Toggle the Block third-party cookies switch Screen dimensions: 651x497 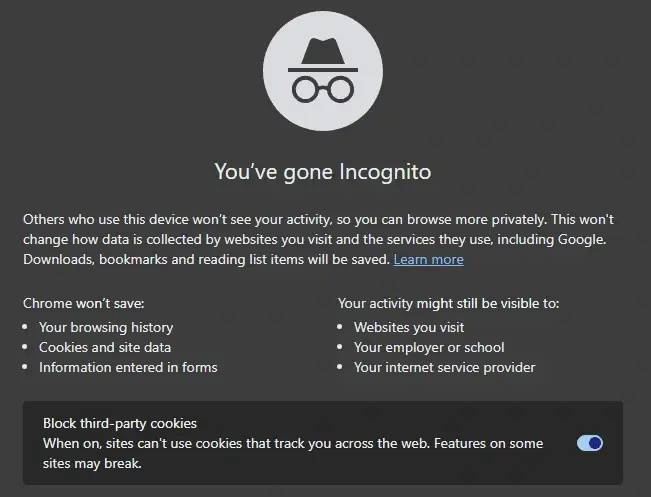590,443
